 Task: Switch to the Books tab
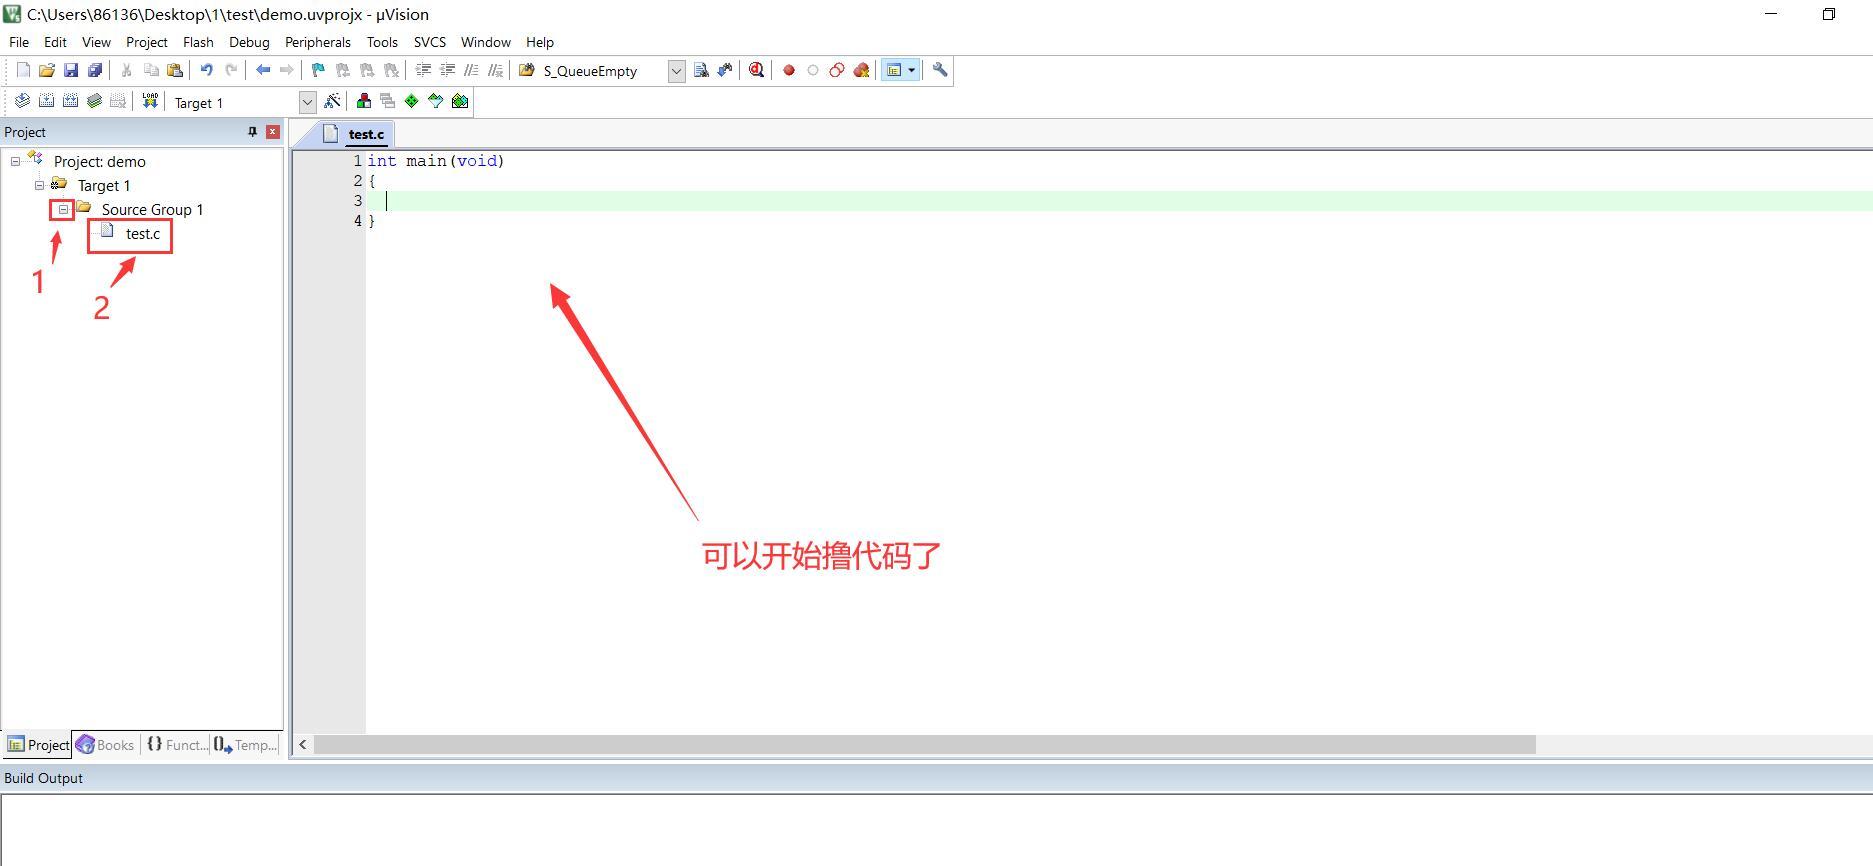tap(106, 745)
